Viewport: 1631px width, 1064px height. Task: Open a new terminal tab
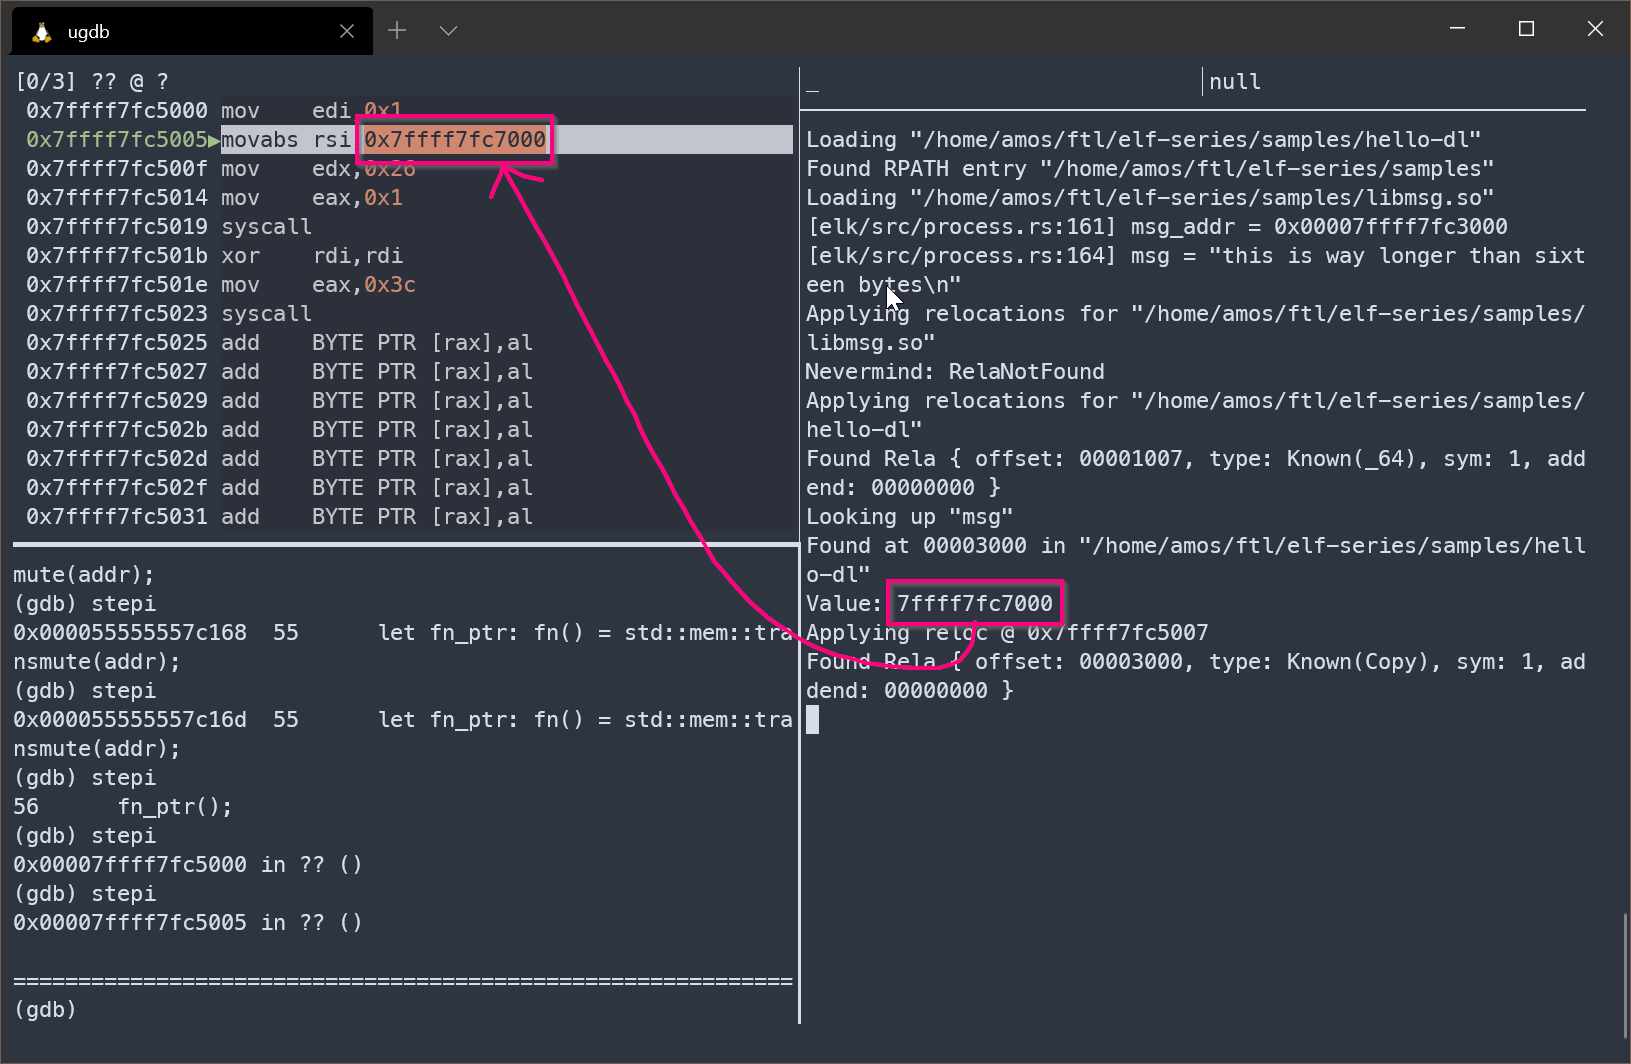point(397,31)
